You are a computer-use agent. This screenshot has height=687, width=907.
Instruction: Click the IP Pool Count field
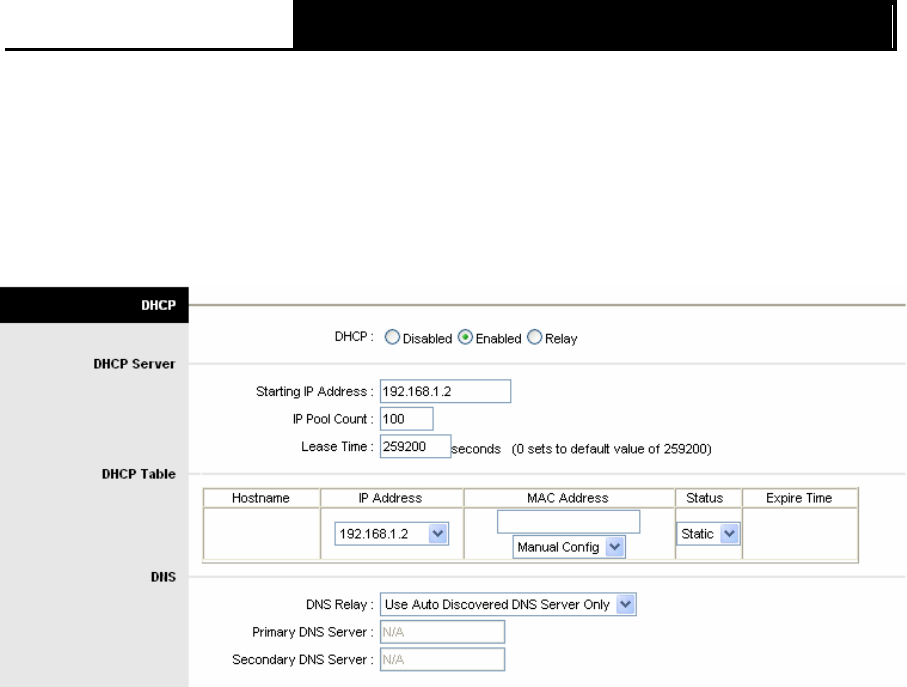(407, 419)
